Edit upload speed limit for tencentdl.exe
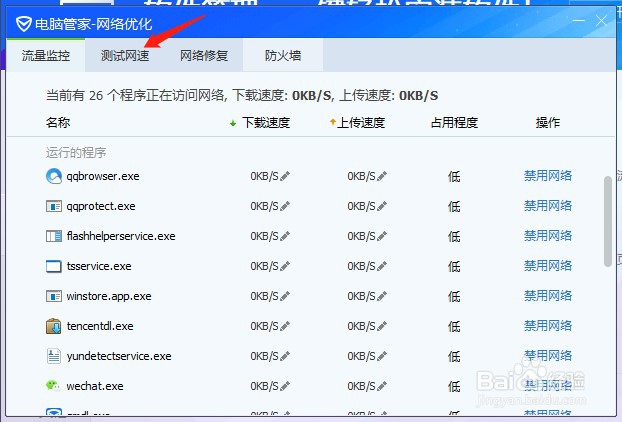This screenshot has height=422, width=622. coord(382,326)
